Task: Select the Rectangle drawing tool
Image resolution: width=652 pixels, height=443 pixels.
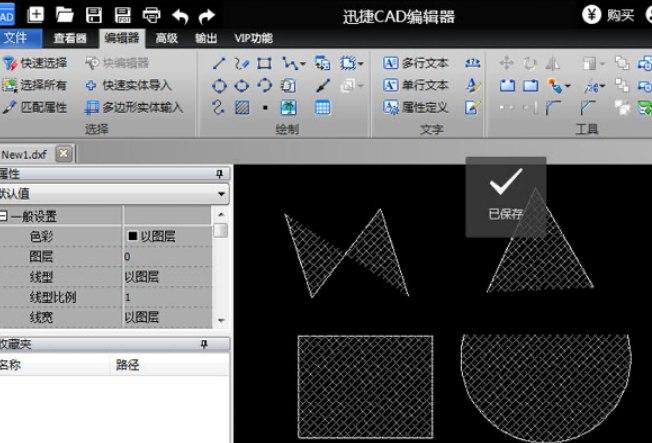Action: tap(265, 63)
